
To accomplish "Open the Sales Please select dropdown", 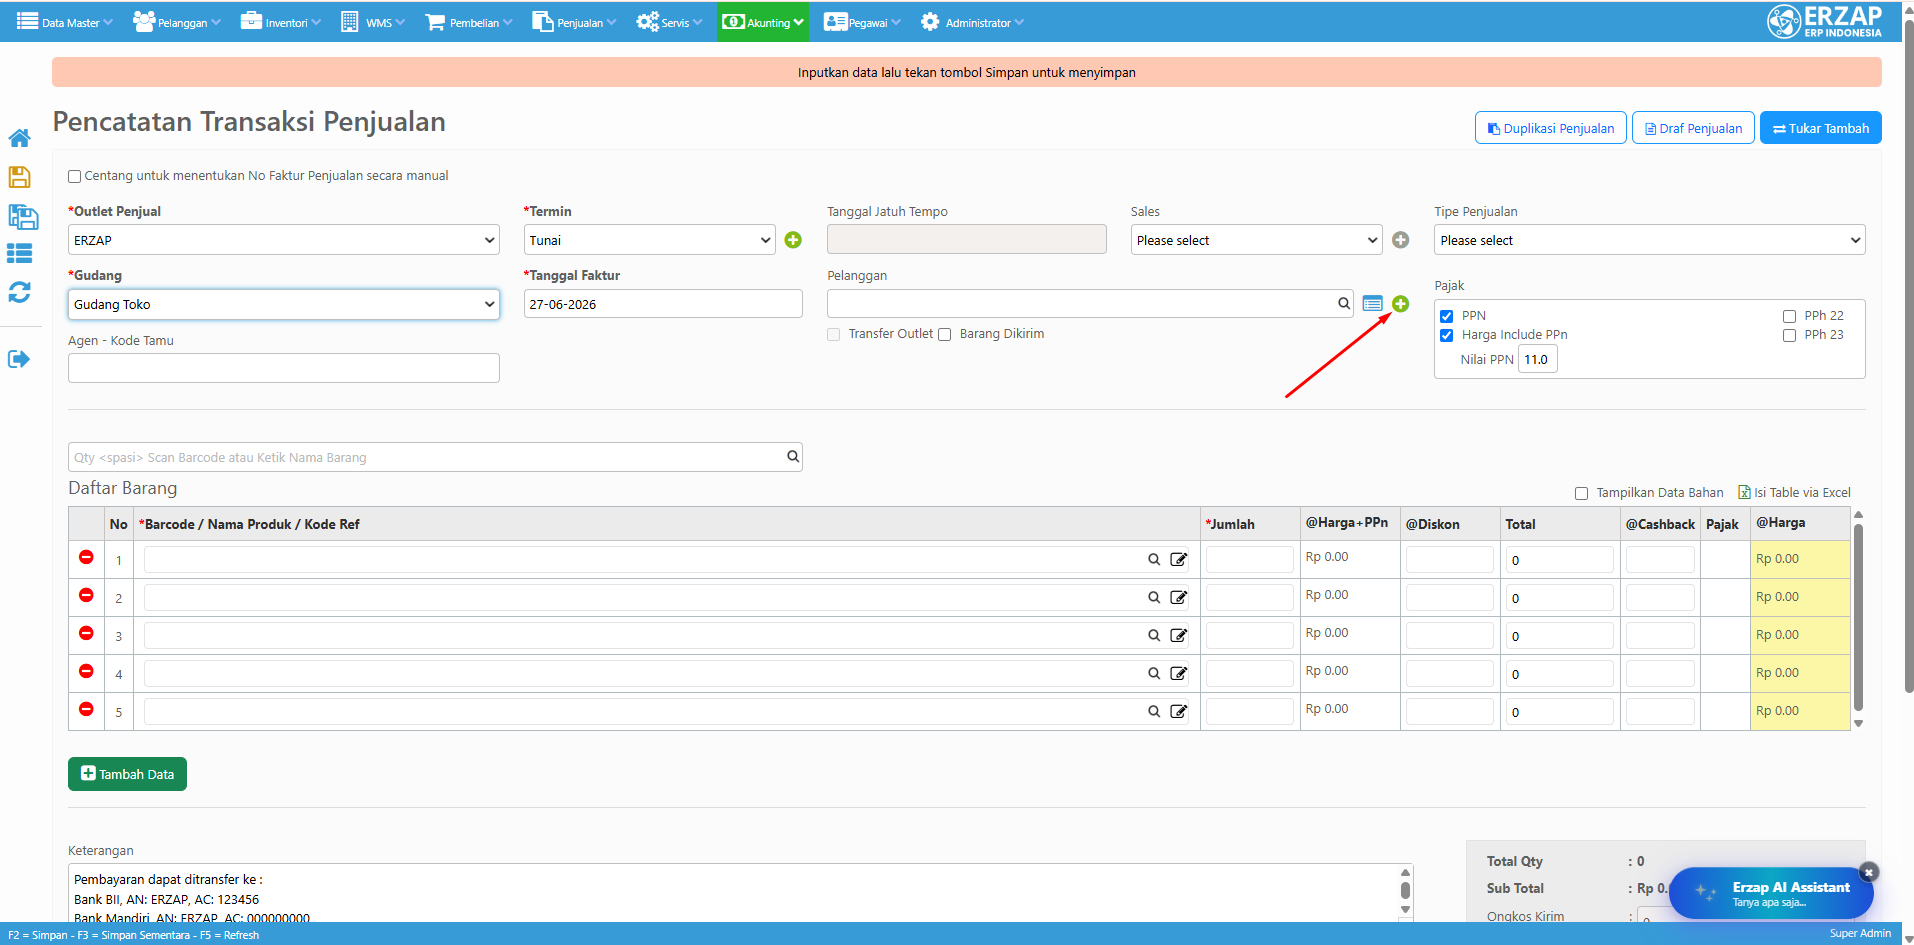I will [1257, 240].
